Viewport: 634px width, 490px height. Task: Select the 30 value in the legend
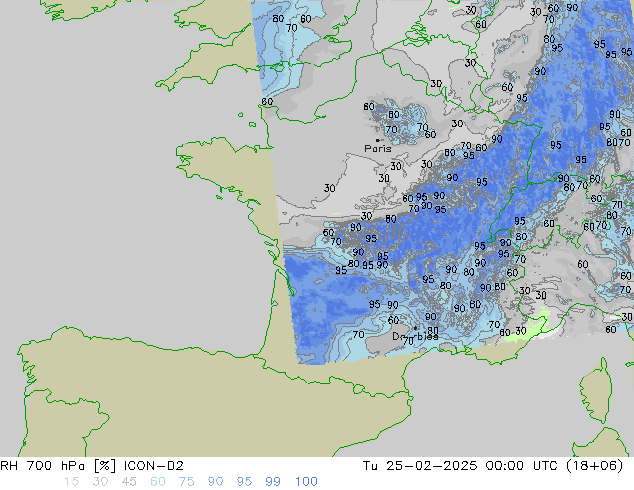100,481
